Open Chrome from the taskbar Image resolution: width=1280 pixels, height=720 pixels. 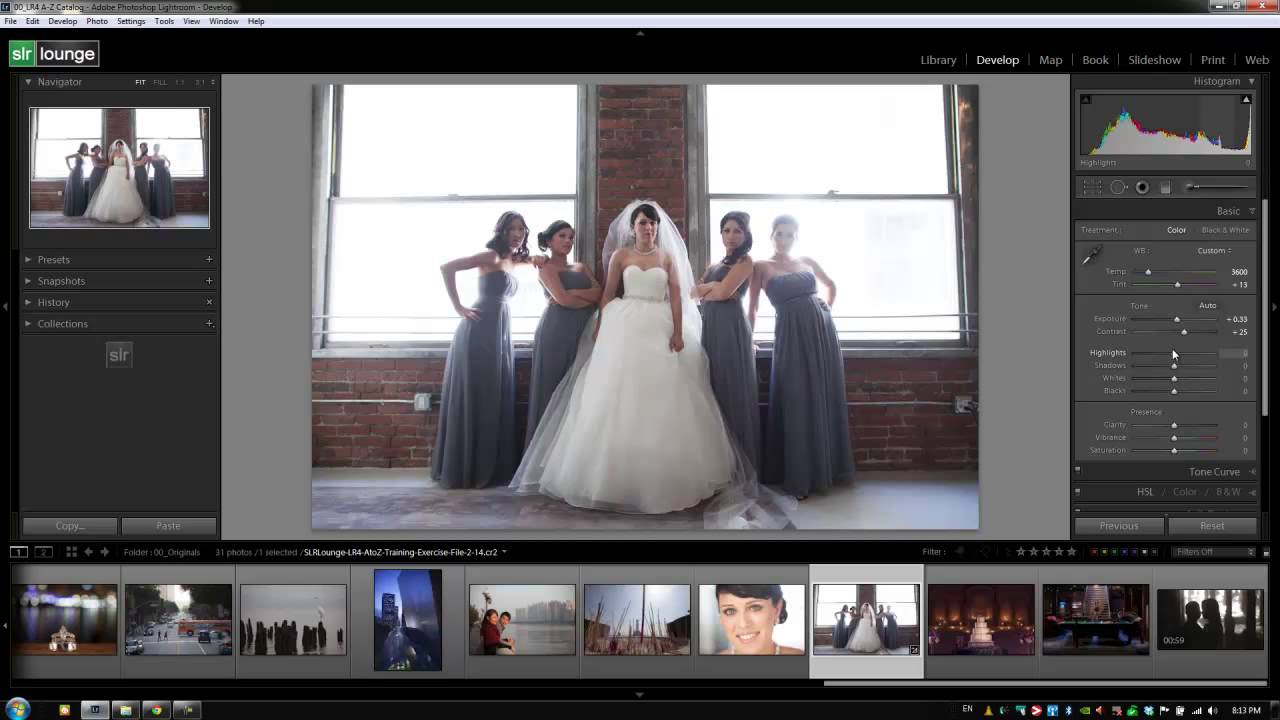[x=156, y=710]
